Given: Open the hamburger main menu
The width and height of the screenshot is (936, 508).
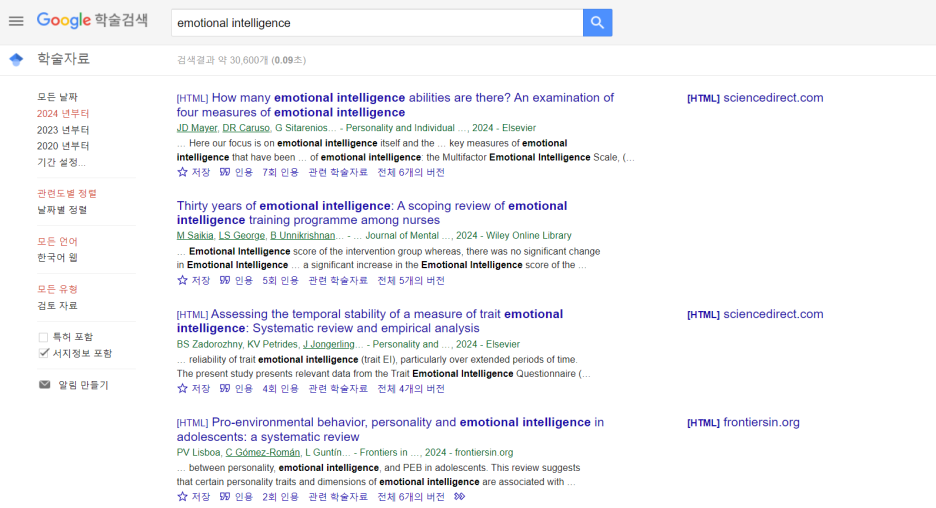Looking at the screenshot, I should pos(16,21).
